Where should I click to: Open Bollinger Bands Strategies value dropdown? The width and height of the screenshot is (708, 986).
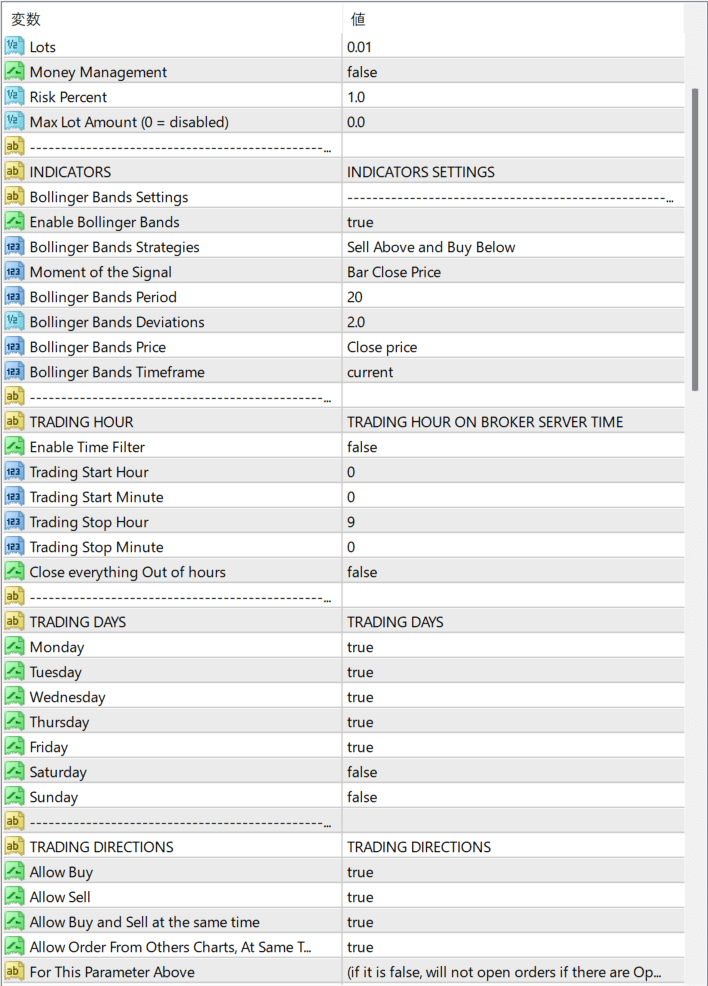431,247
